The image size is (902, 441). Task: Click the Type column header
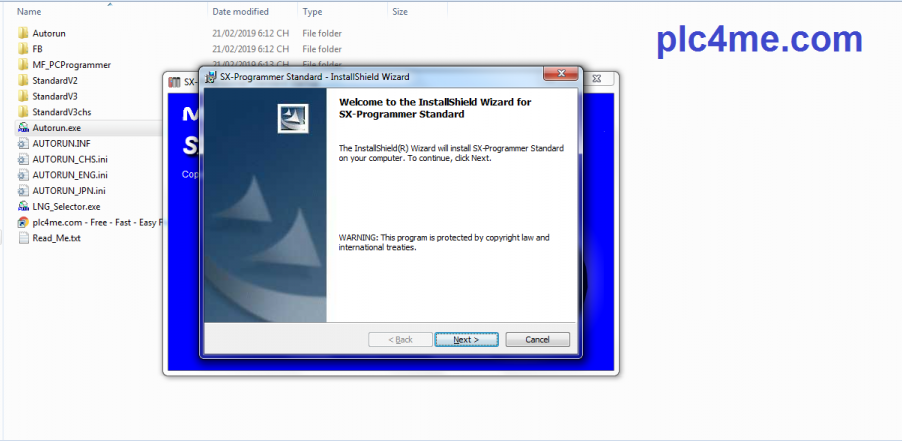point(312,12)
